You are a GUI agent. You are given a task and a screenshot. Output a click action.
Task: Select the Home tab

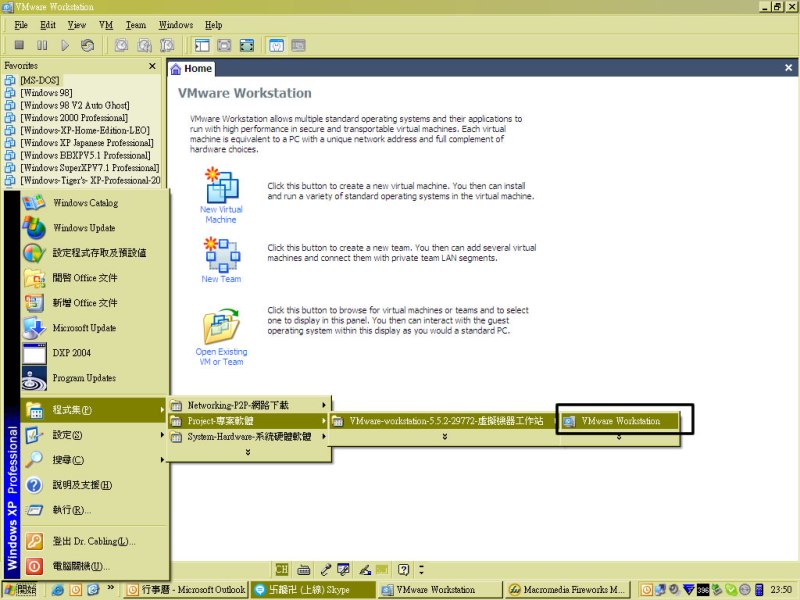191,68
